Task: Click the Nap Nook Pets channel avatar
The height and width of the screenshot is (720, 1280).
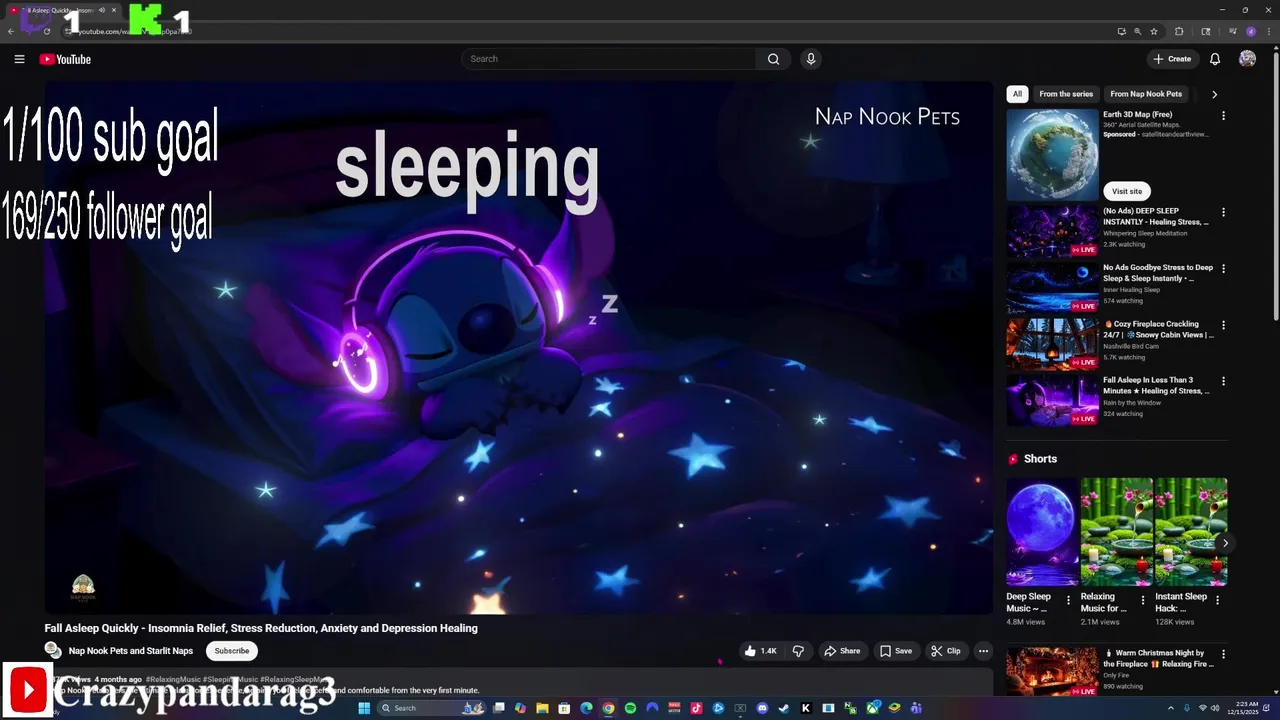Action: tap(53, 651)
